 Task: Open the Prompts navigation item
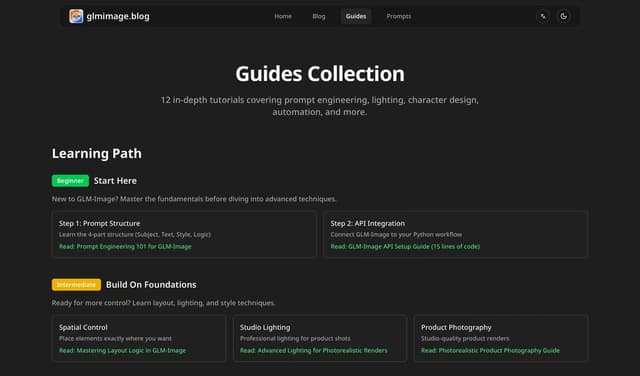click(399, 16)
